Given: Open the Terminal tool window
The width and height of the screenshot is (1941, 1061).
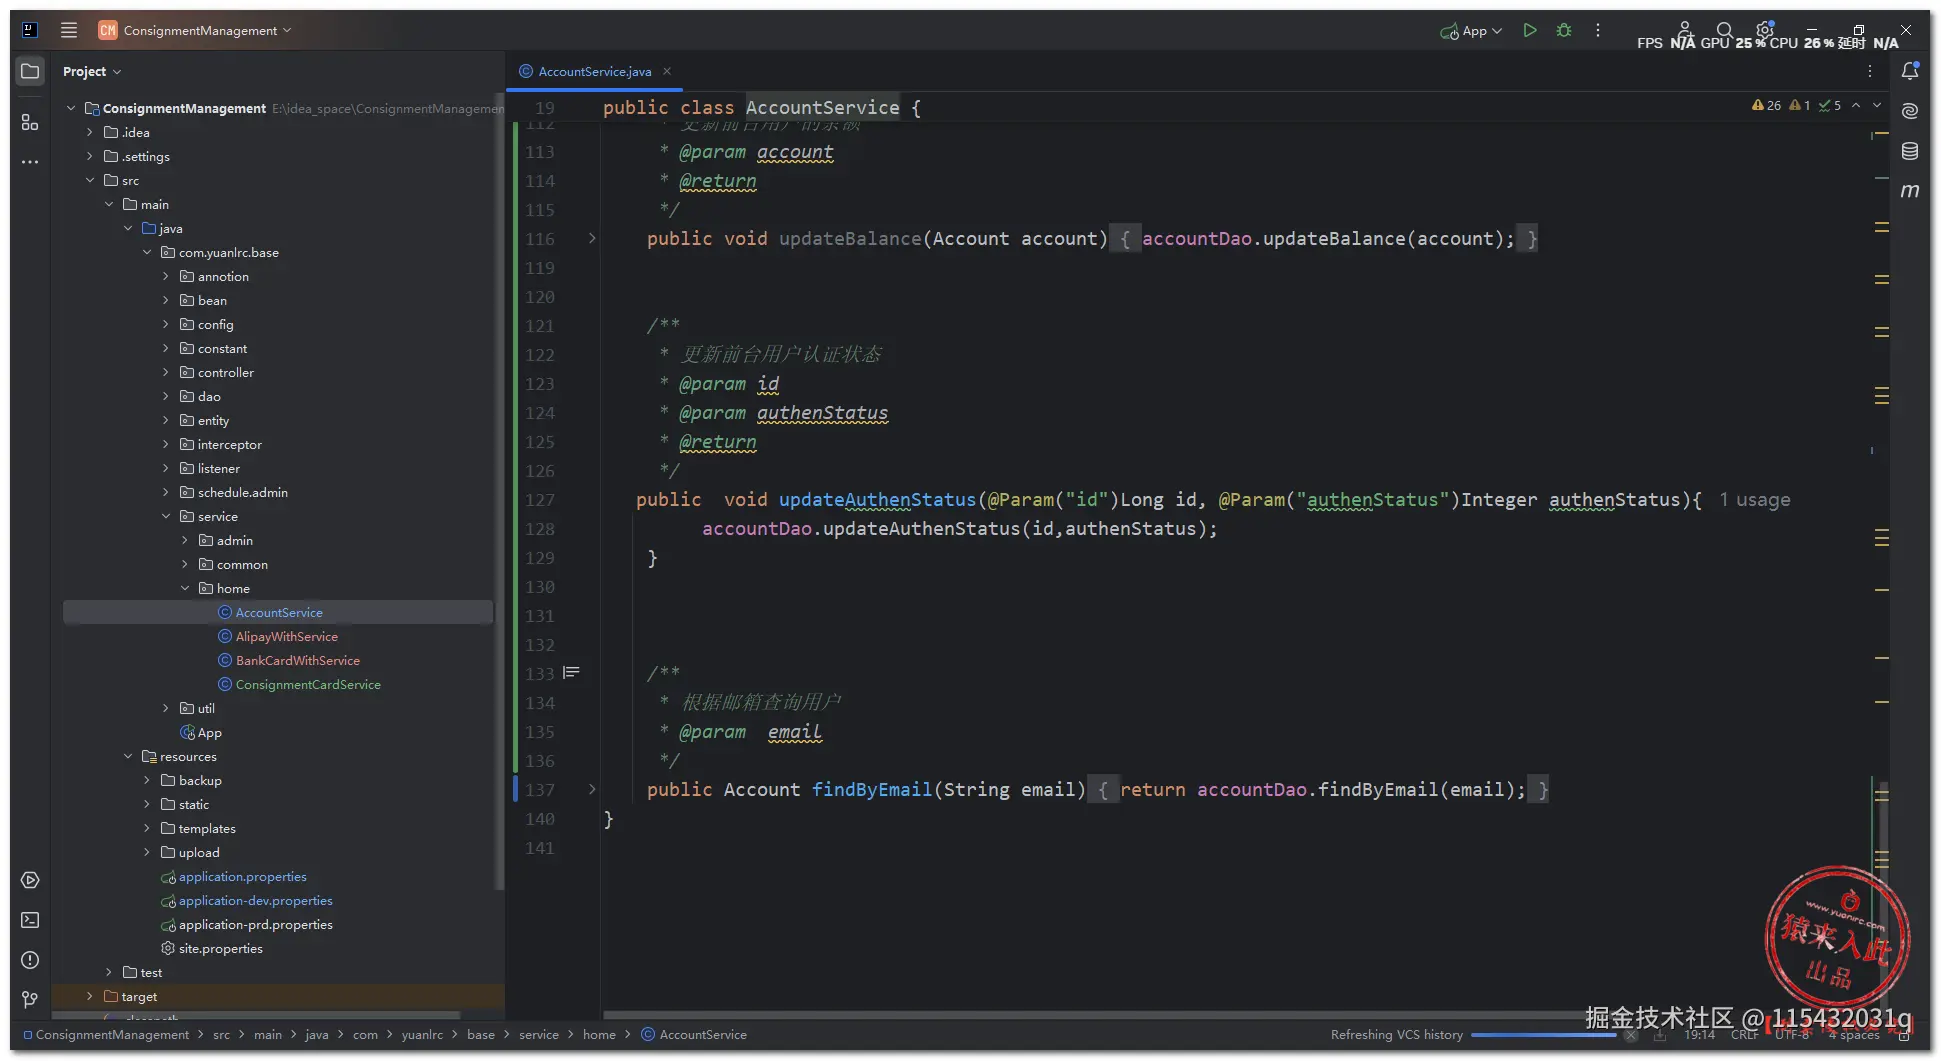Looking at the screenshot, I should pos(30,920).
